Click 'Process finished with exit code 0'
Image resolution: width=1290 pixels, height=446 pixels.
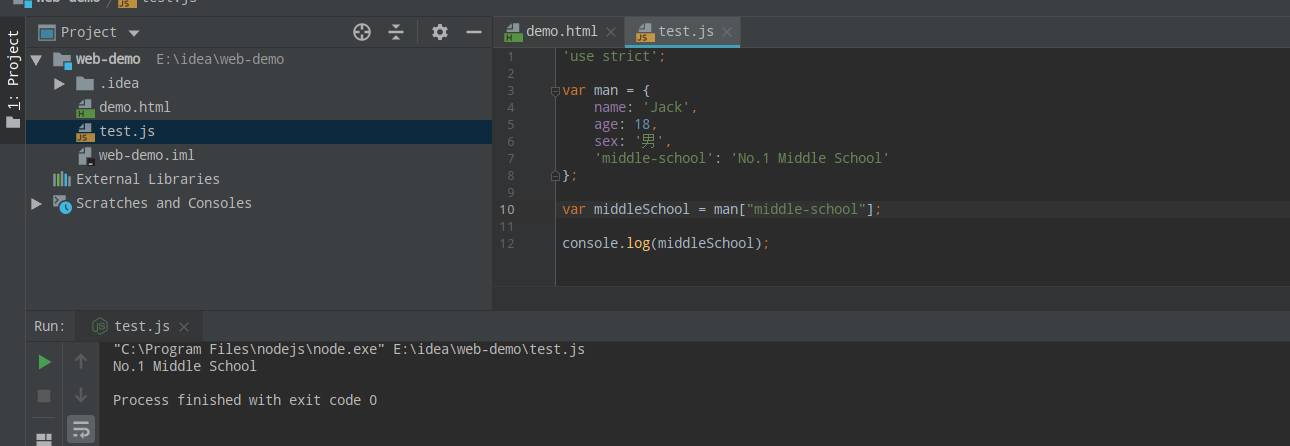click(x=245, y=400)
